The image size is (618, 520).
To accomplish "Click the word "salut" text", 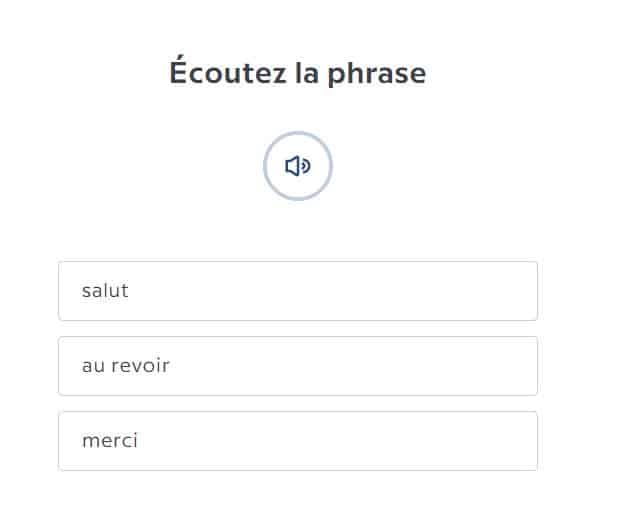I will [105, 291].
